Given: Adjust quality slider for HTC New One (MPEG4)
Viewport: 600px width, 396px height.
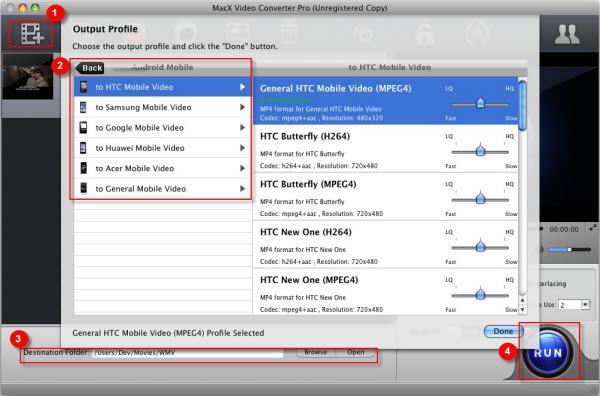Looking at the screenshot, I should click(x=480, y=295).
